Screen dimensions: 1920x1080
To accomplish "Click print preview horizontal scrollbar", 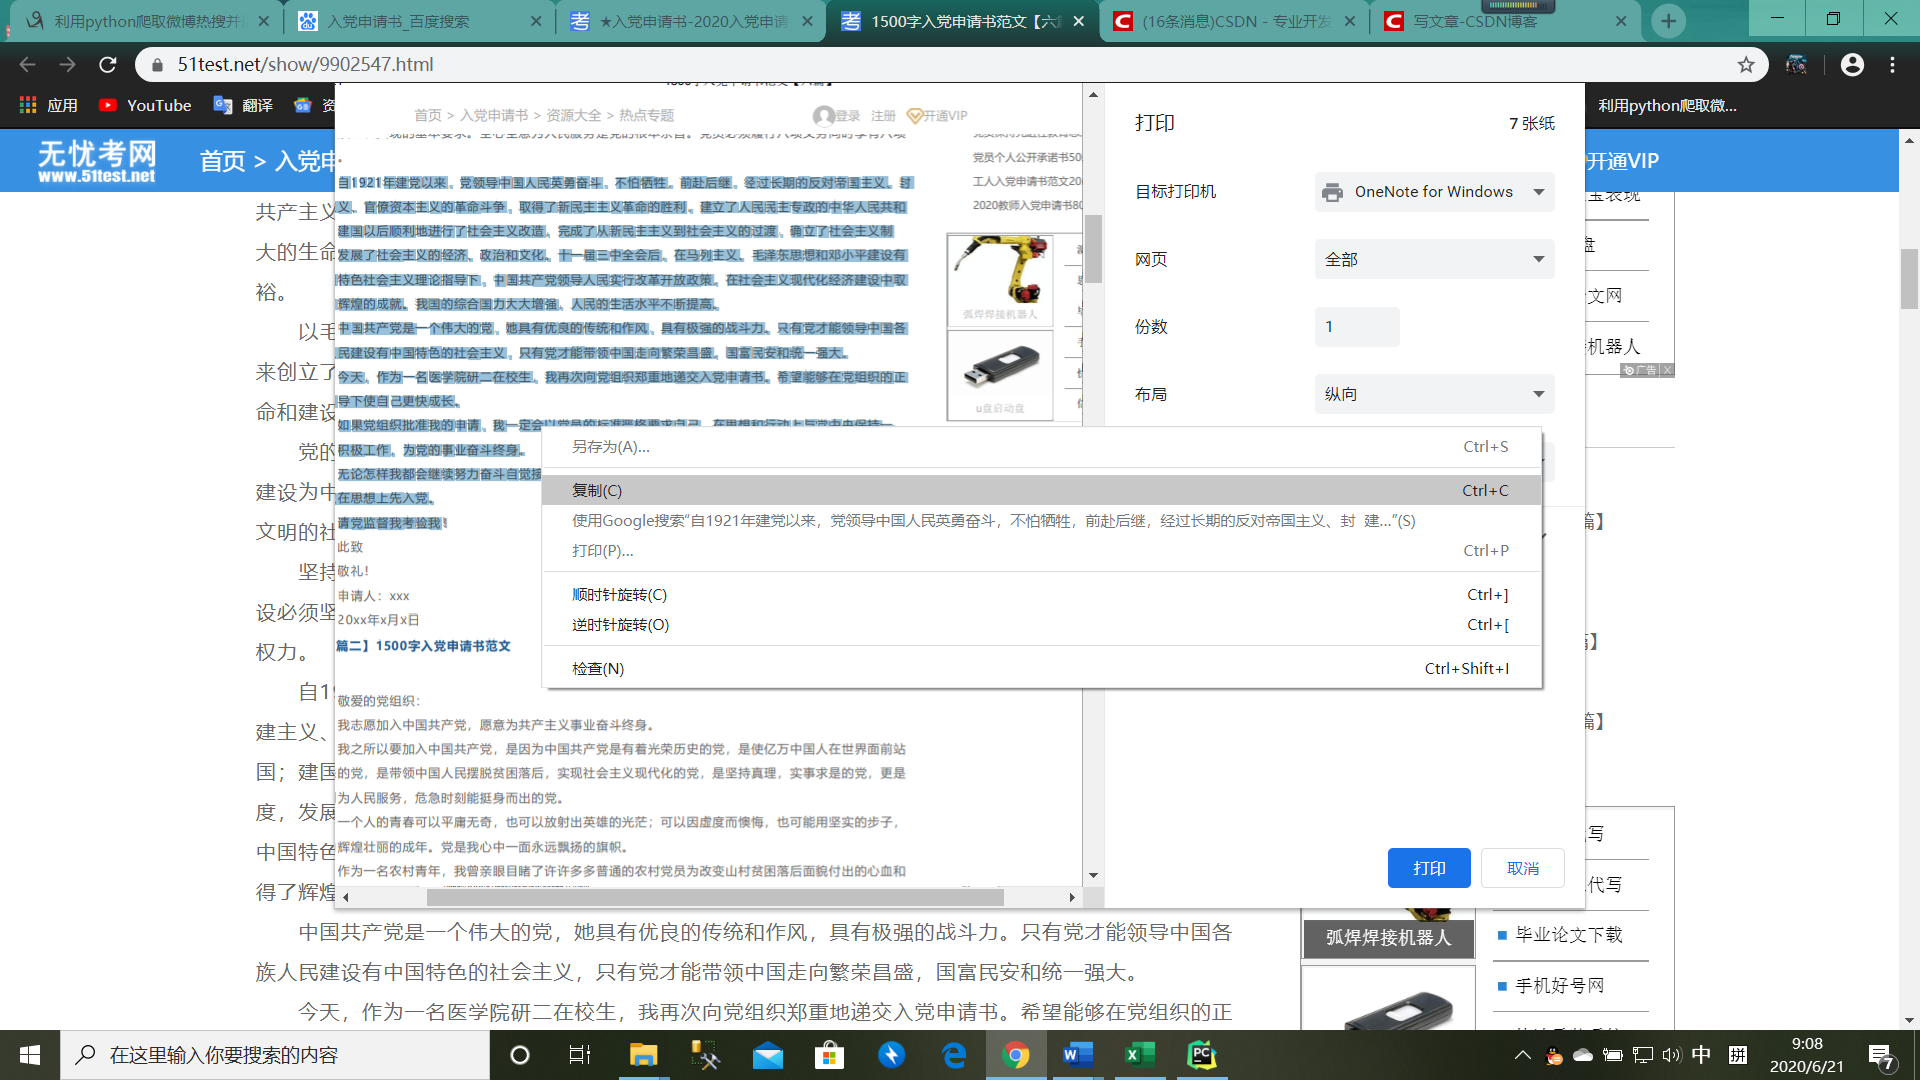I will pyautogui.click(x=714, y=897).
